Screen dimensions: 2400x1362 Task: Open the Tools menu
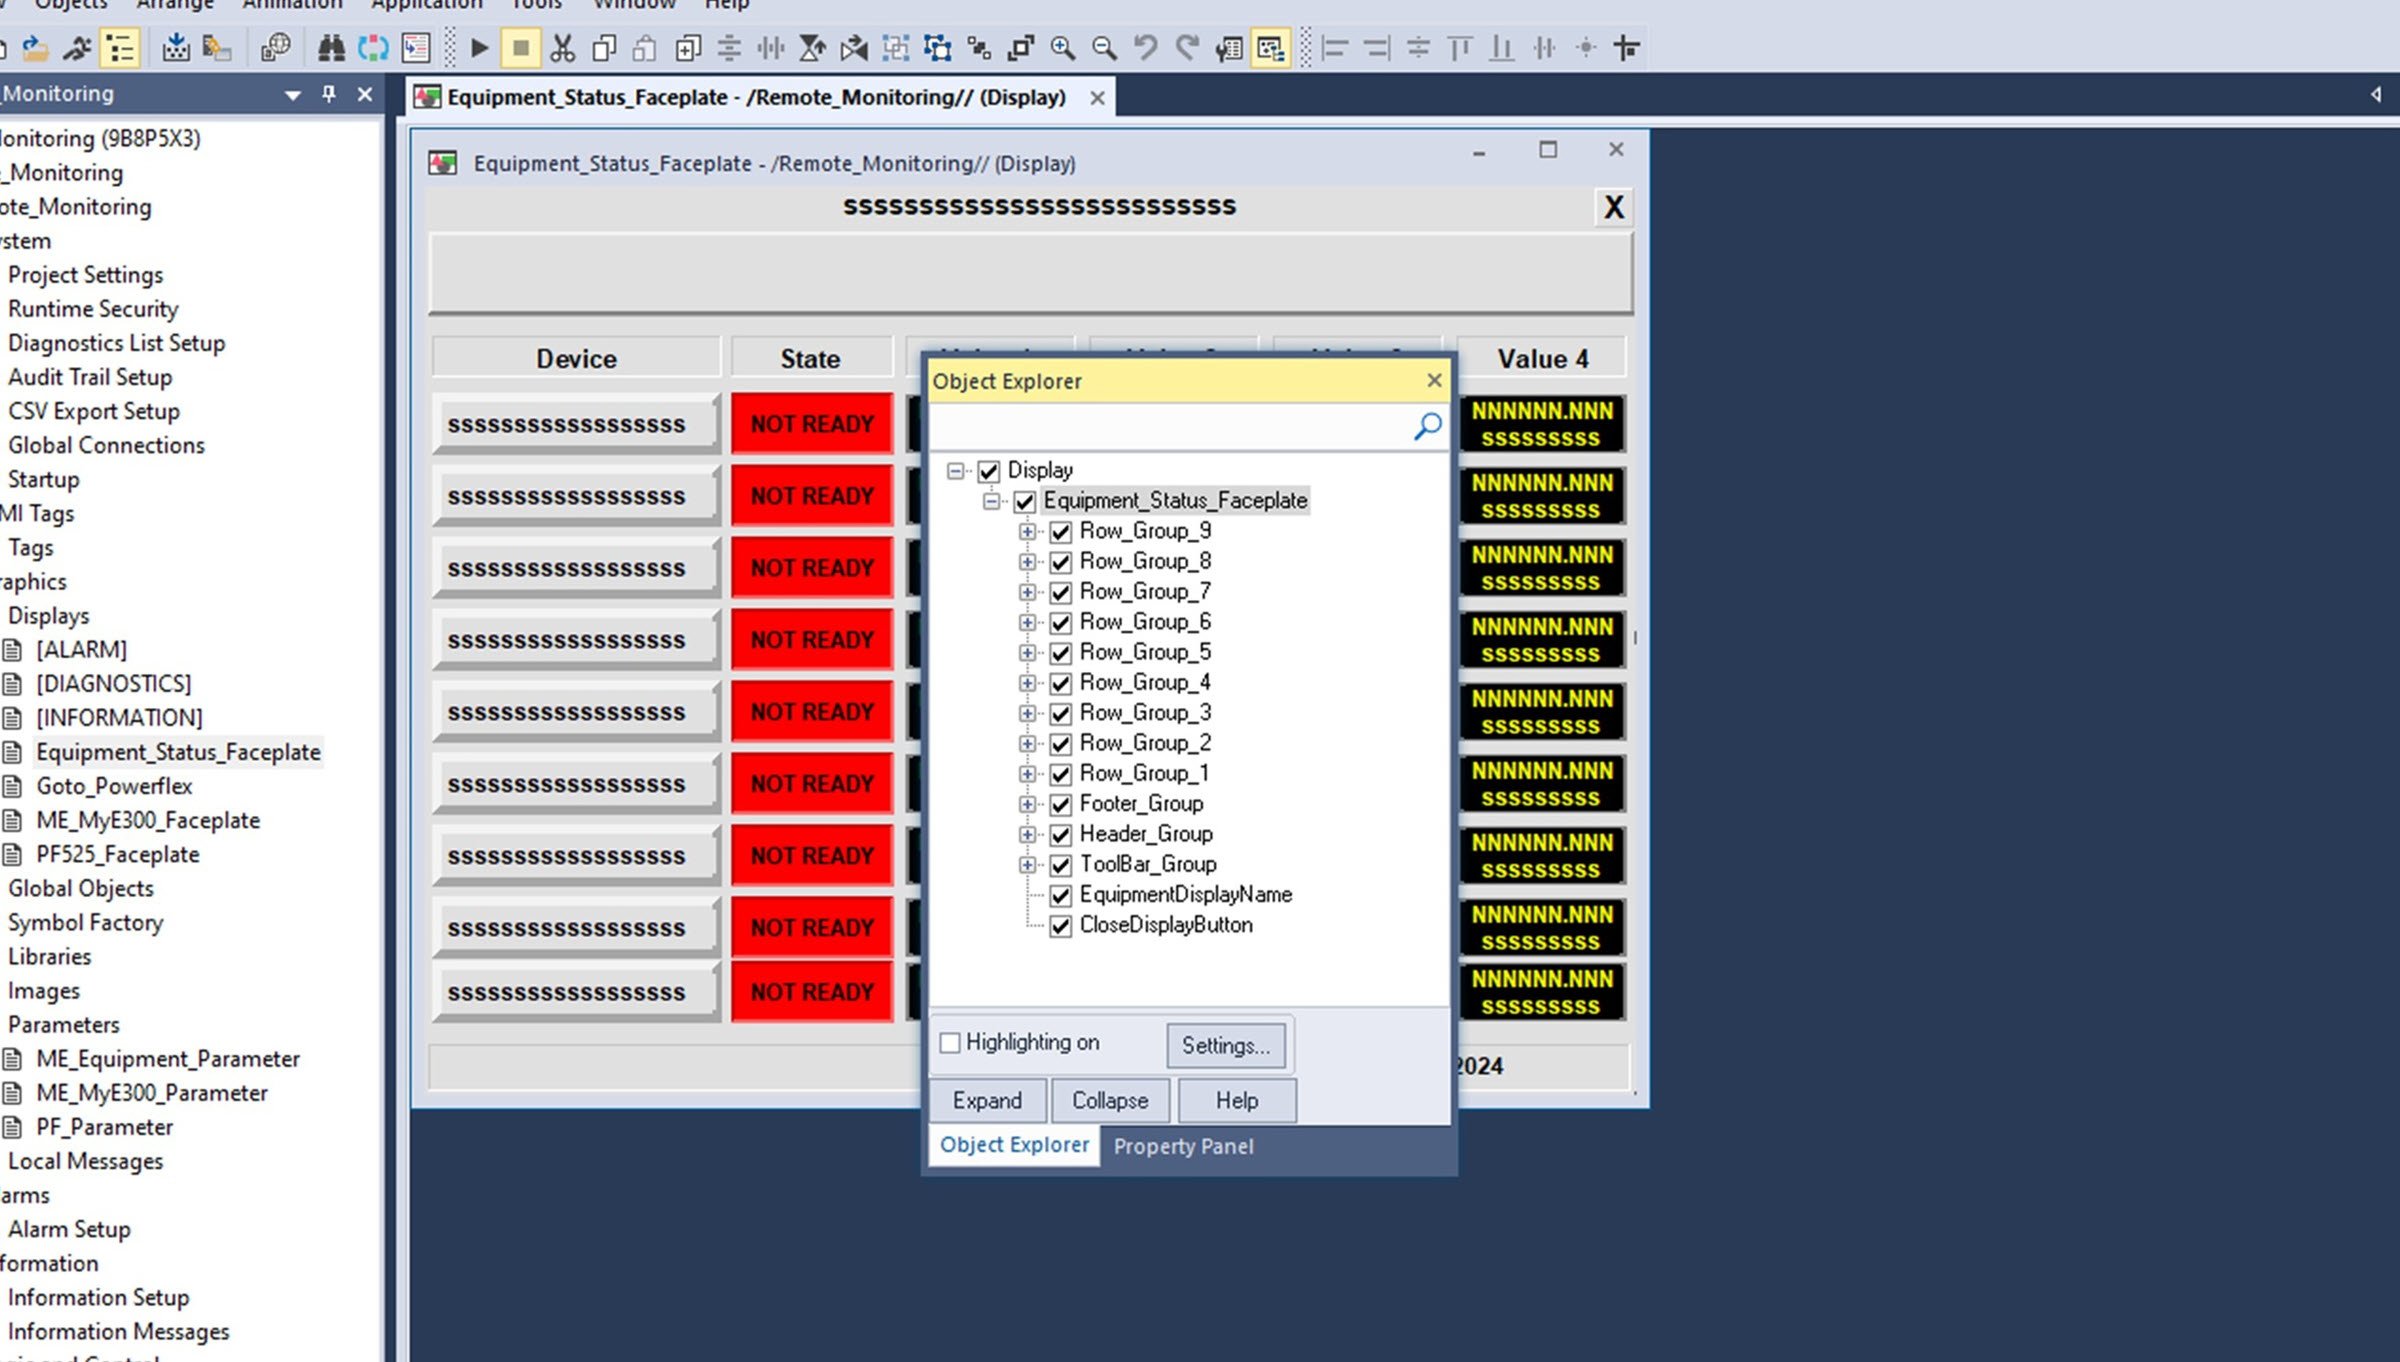(537, 5)
